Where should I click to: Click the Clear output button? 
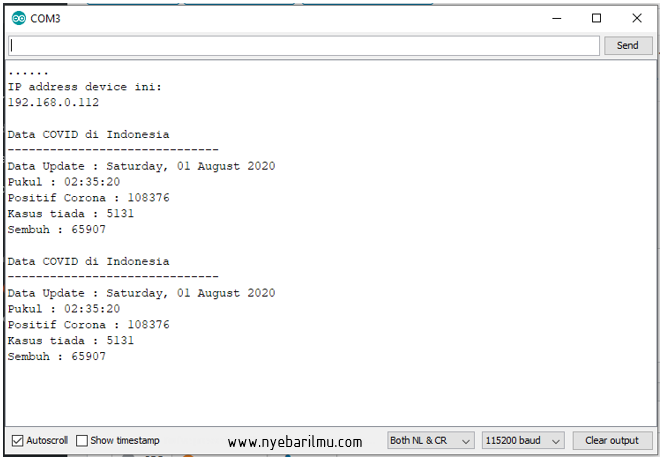tap(612, 441)
